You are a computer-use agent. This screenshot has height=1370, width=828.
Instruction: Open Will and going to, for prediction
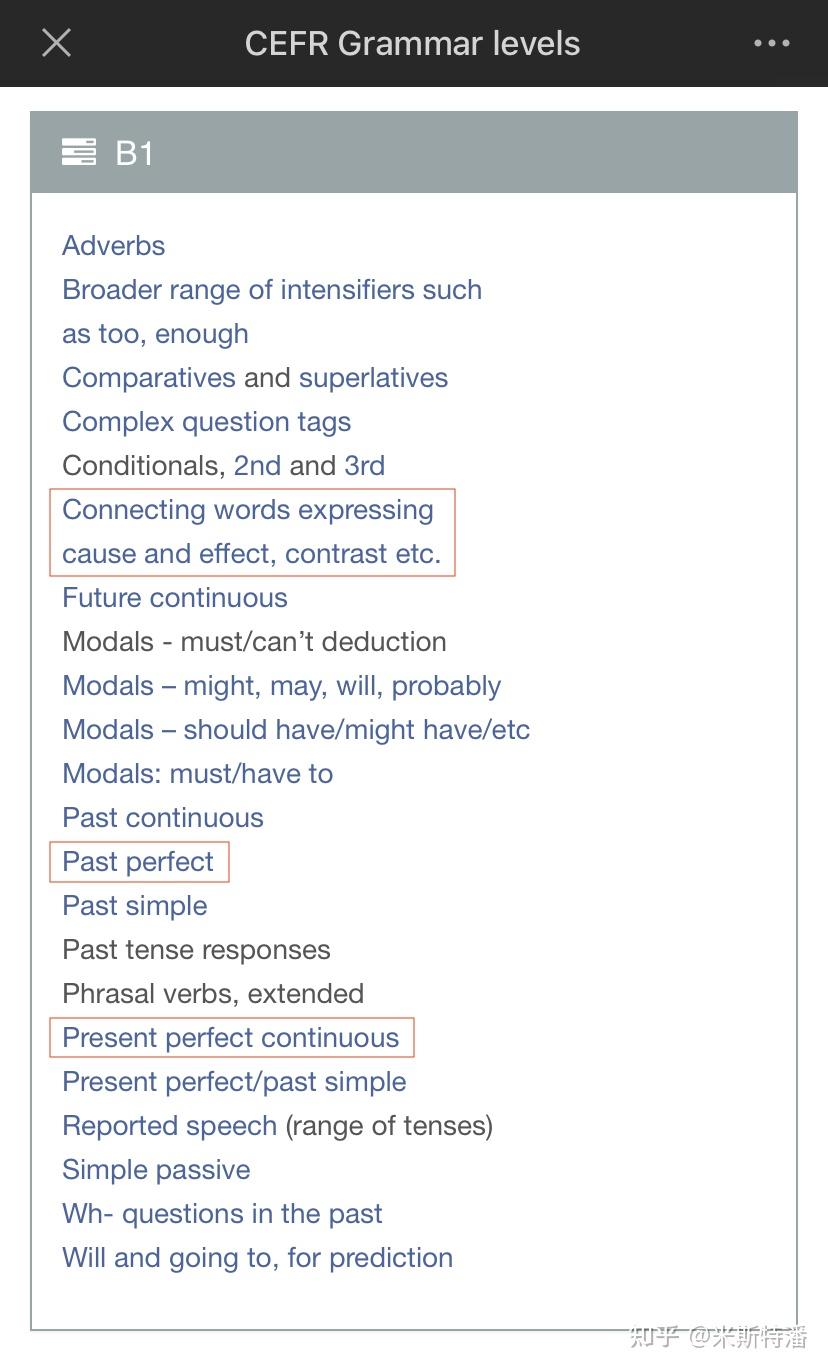[x=257, y=1258]
